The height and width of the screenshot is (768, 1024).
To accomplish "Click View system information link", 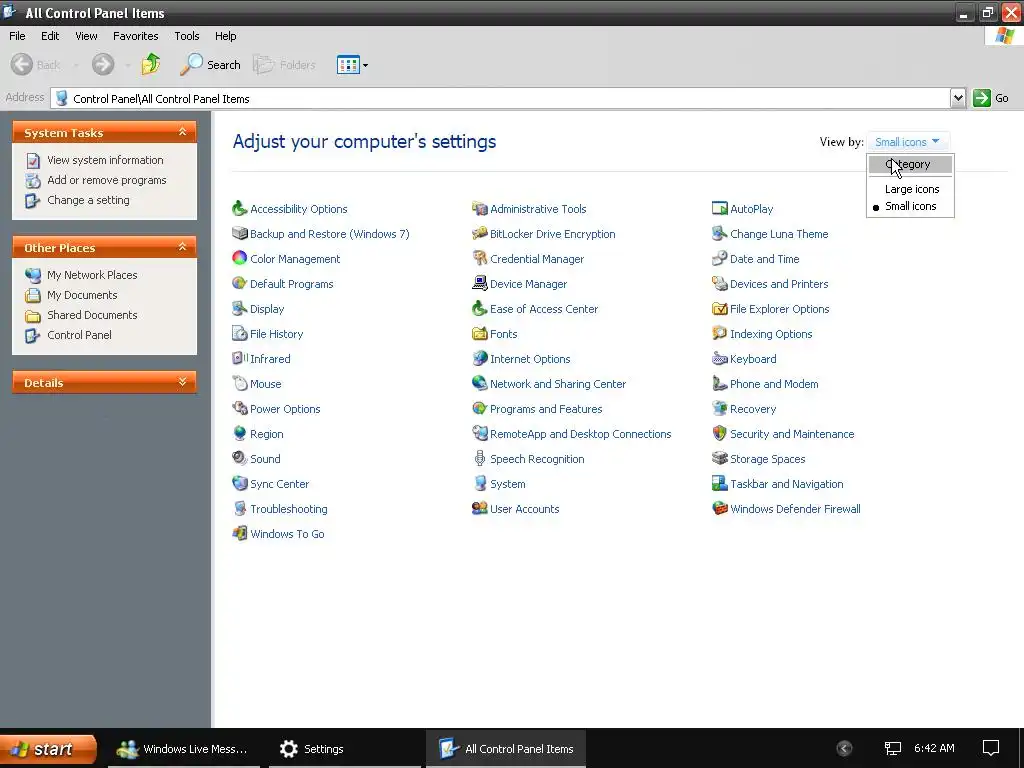I will pyautogui.click(x=105, y=160).
